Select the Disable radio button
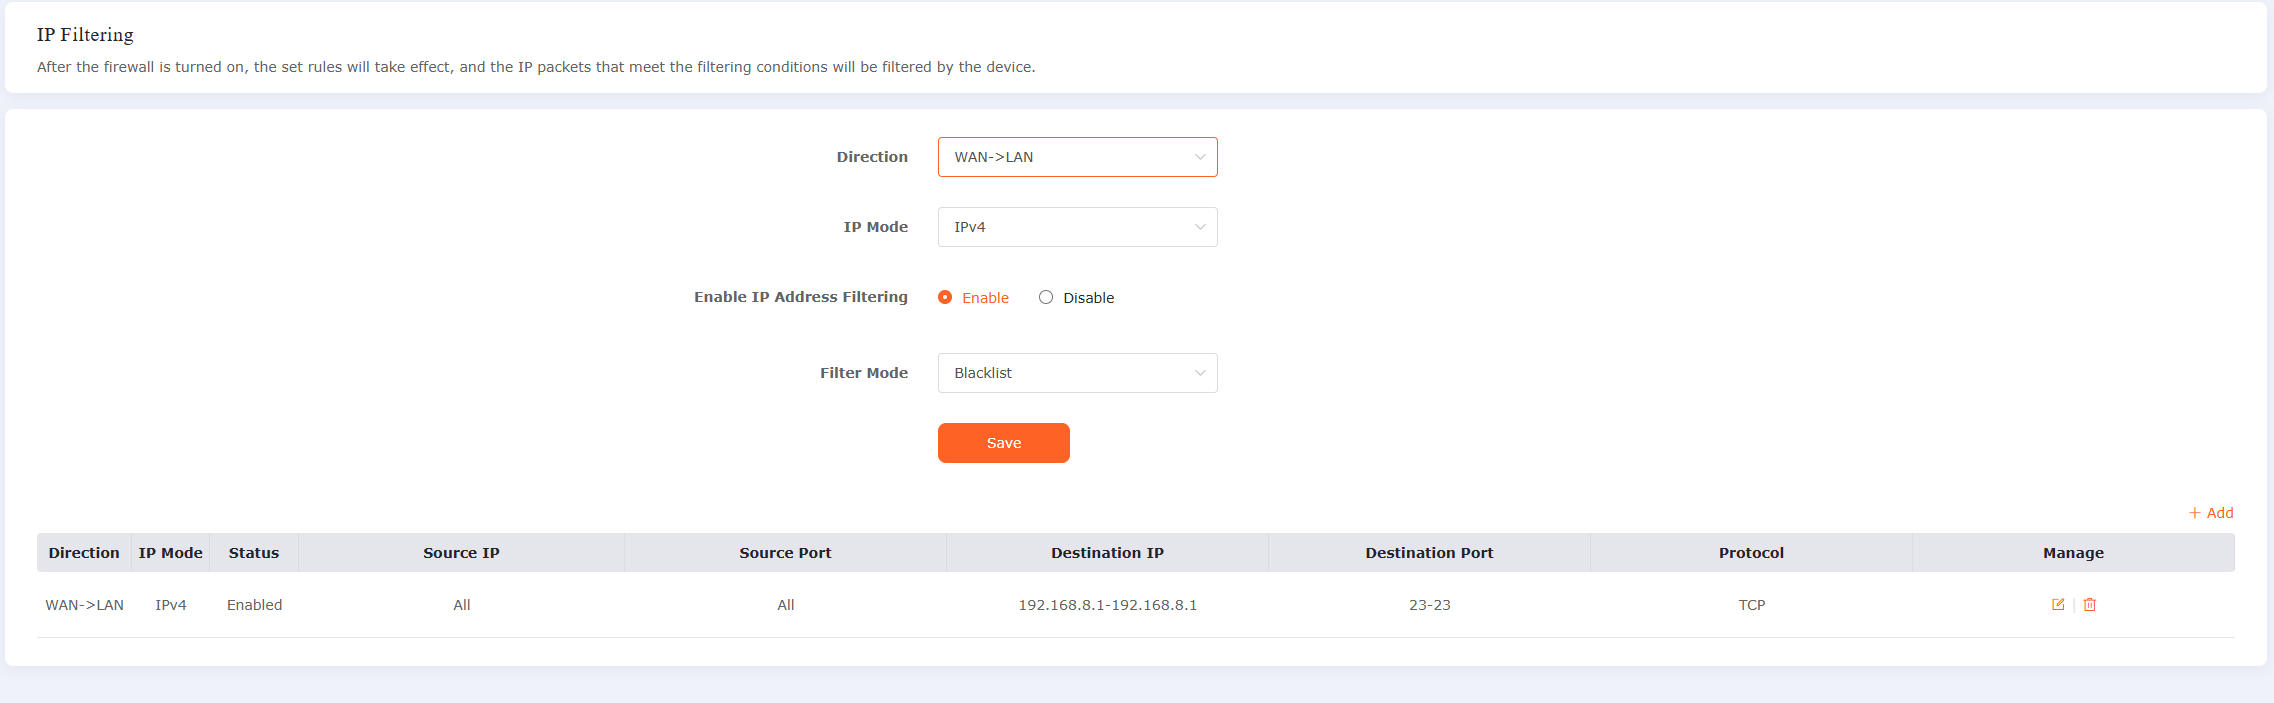The image size is (2274, 703). (1046, 298)
